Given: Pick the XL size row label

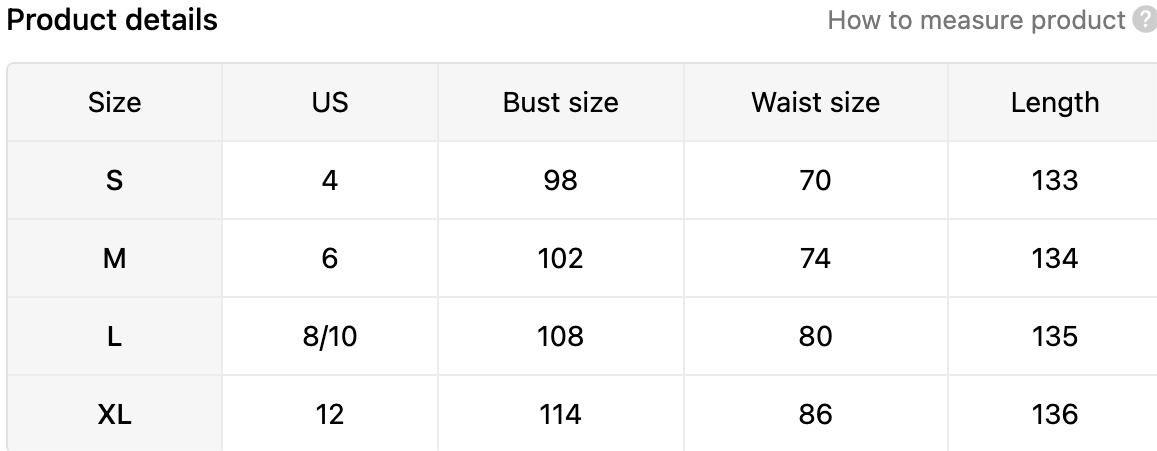Looking at the screenshot, I should click(x=115, y=414).
